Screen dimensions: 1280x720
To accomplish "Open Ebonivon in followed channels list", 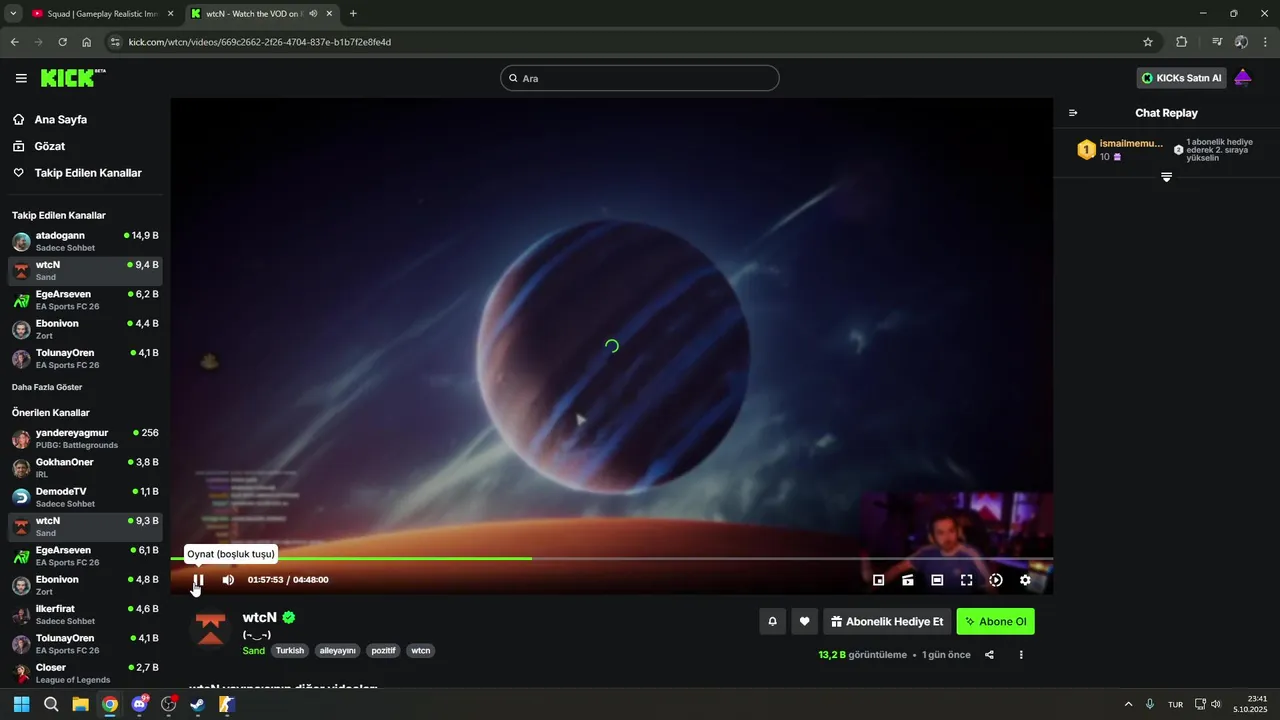I will point(85,329).
